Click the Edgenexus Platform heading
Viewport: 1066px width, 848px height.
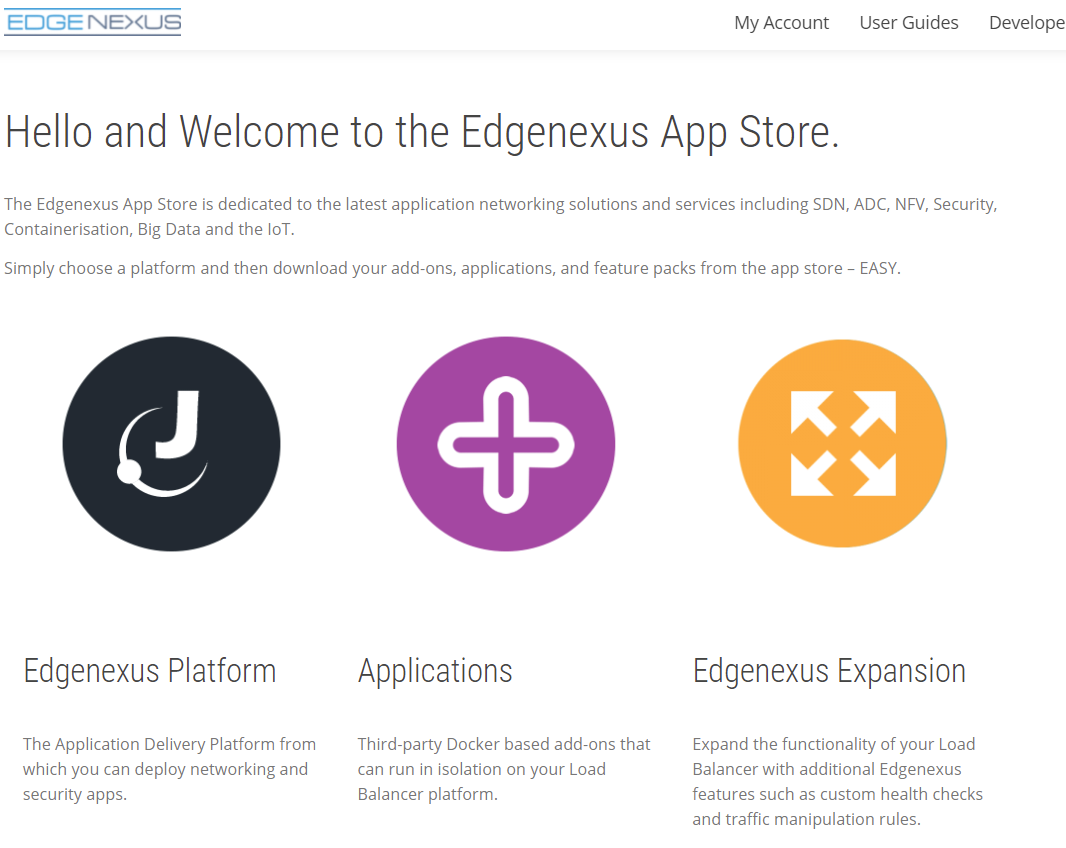click(x=149, y=670)
